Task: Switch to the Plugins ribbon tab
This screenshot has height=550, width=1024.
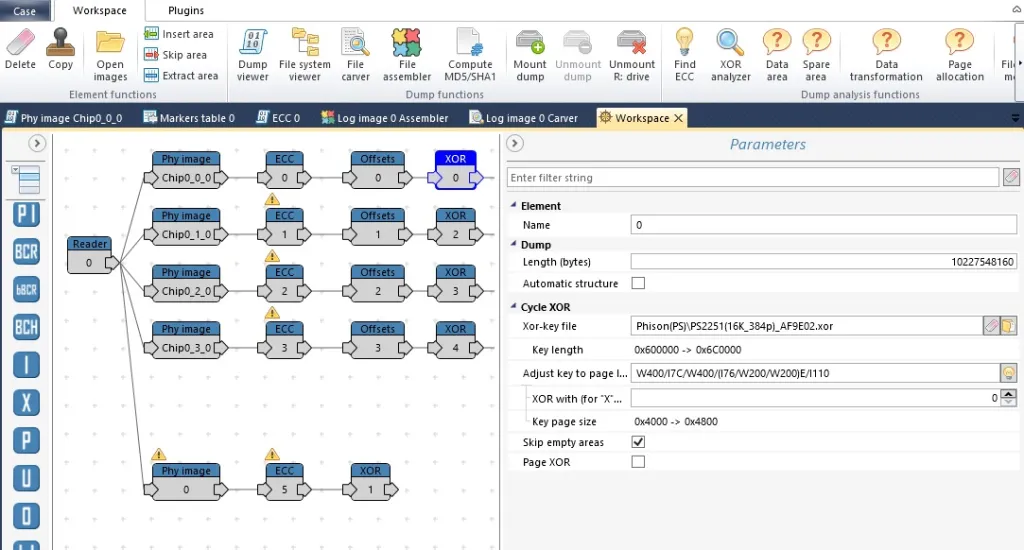Action: [x=185, y=10]
